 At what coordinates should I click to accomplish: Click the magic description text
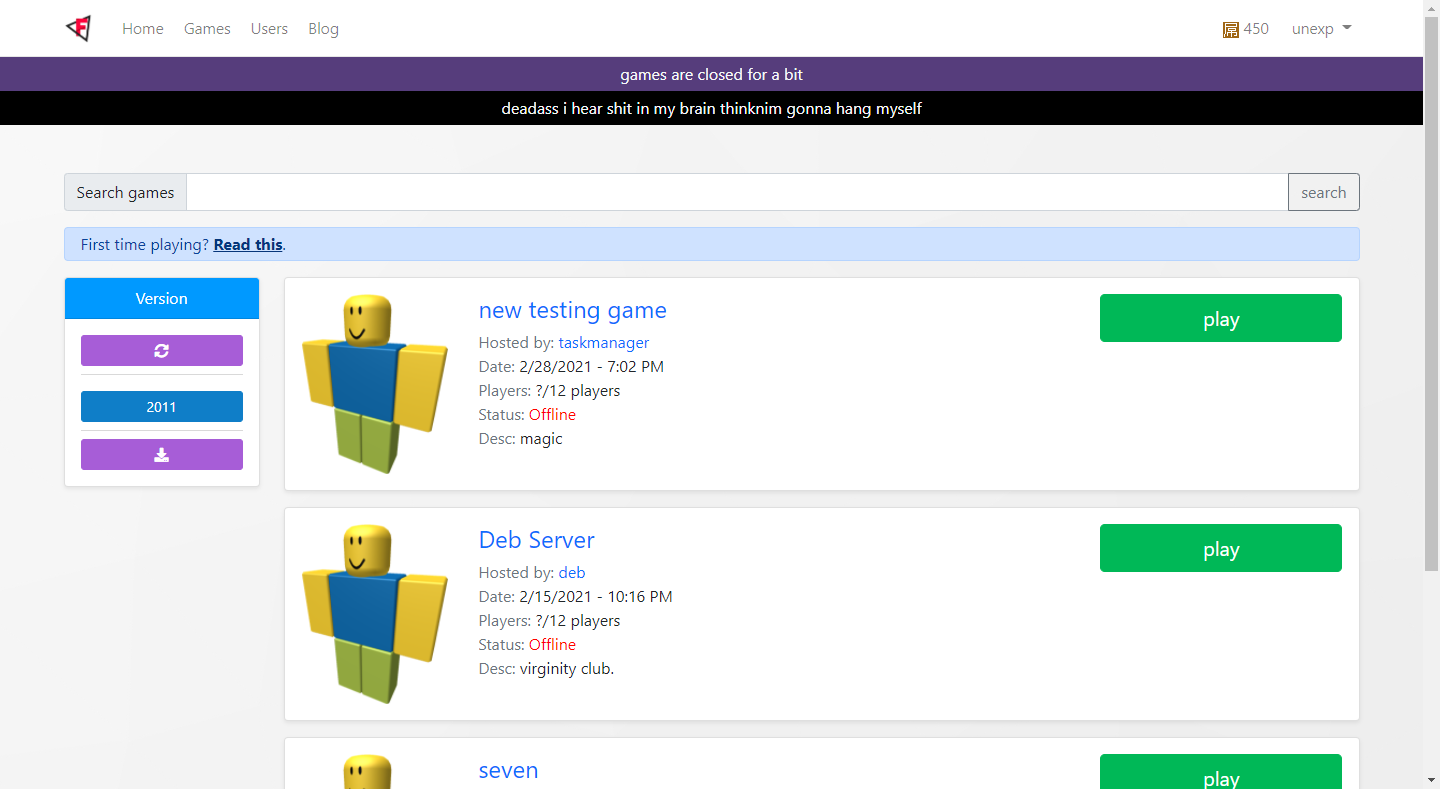(541, 439)
